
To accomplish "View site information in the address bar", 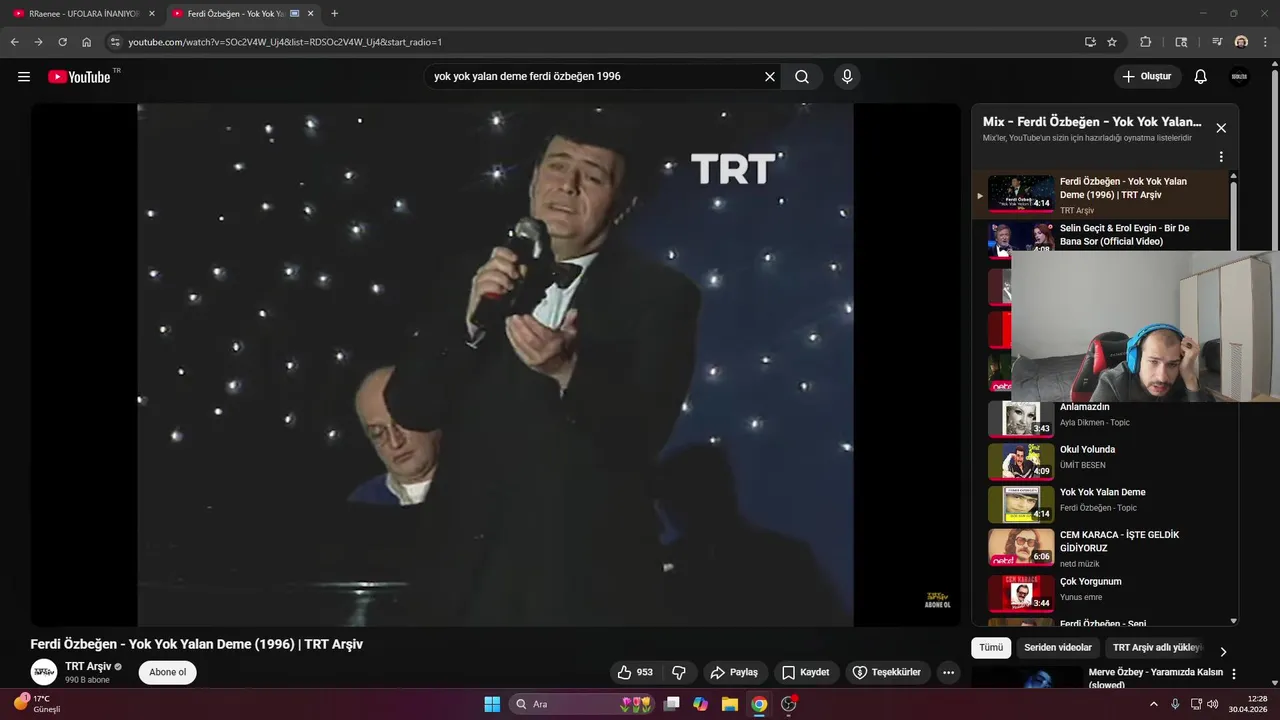I will point(115,42).
